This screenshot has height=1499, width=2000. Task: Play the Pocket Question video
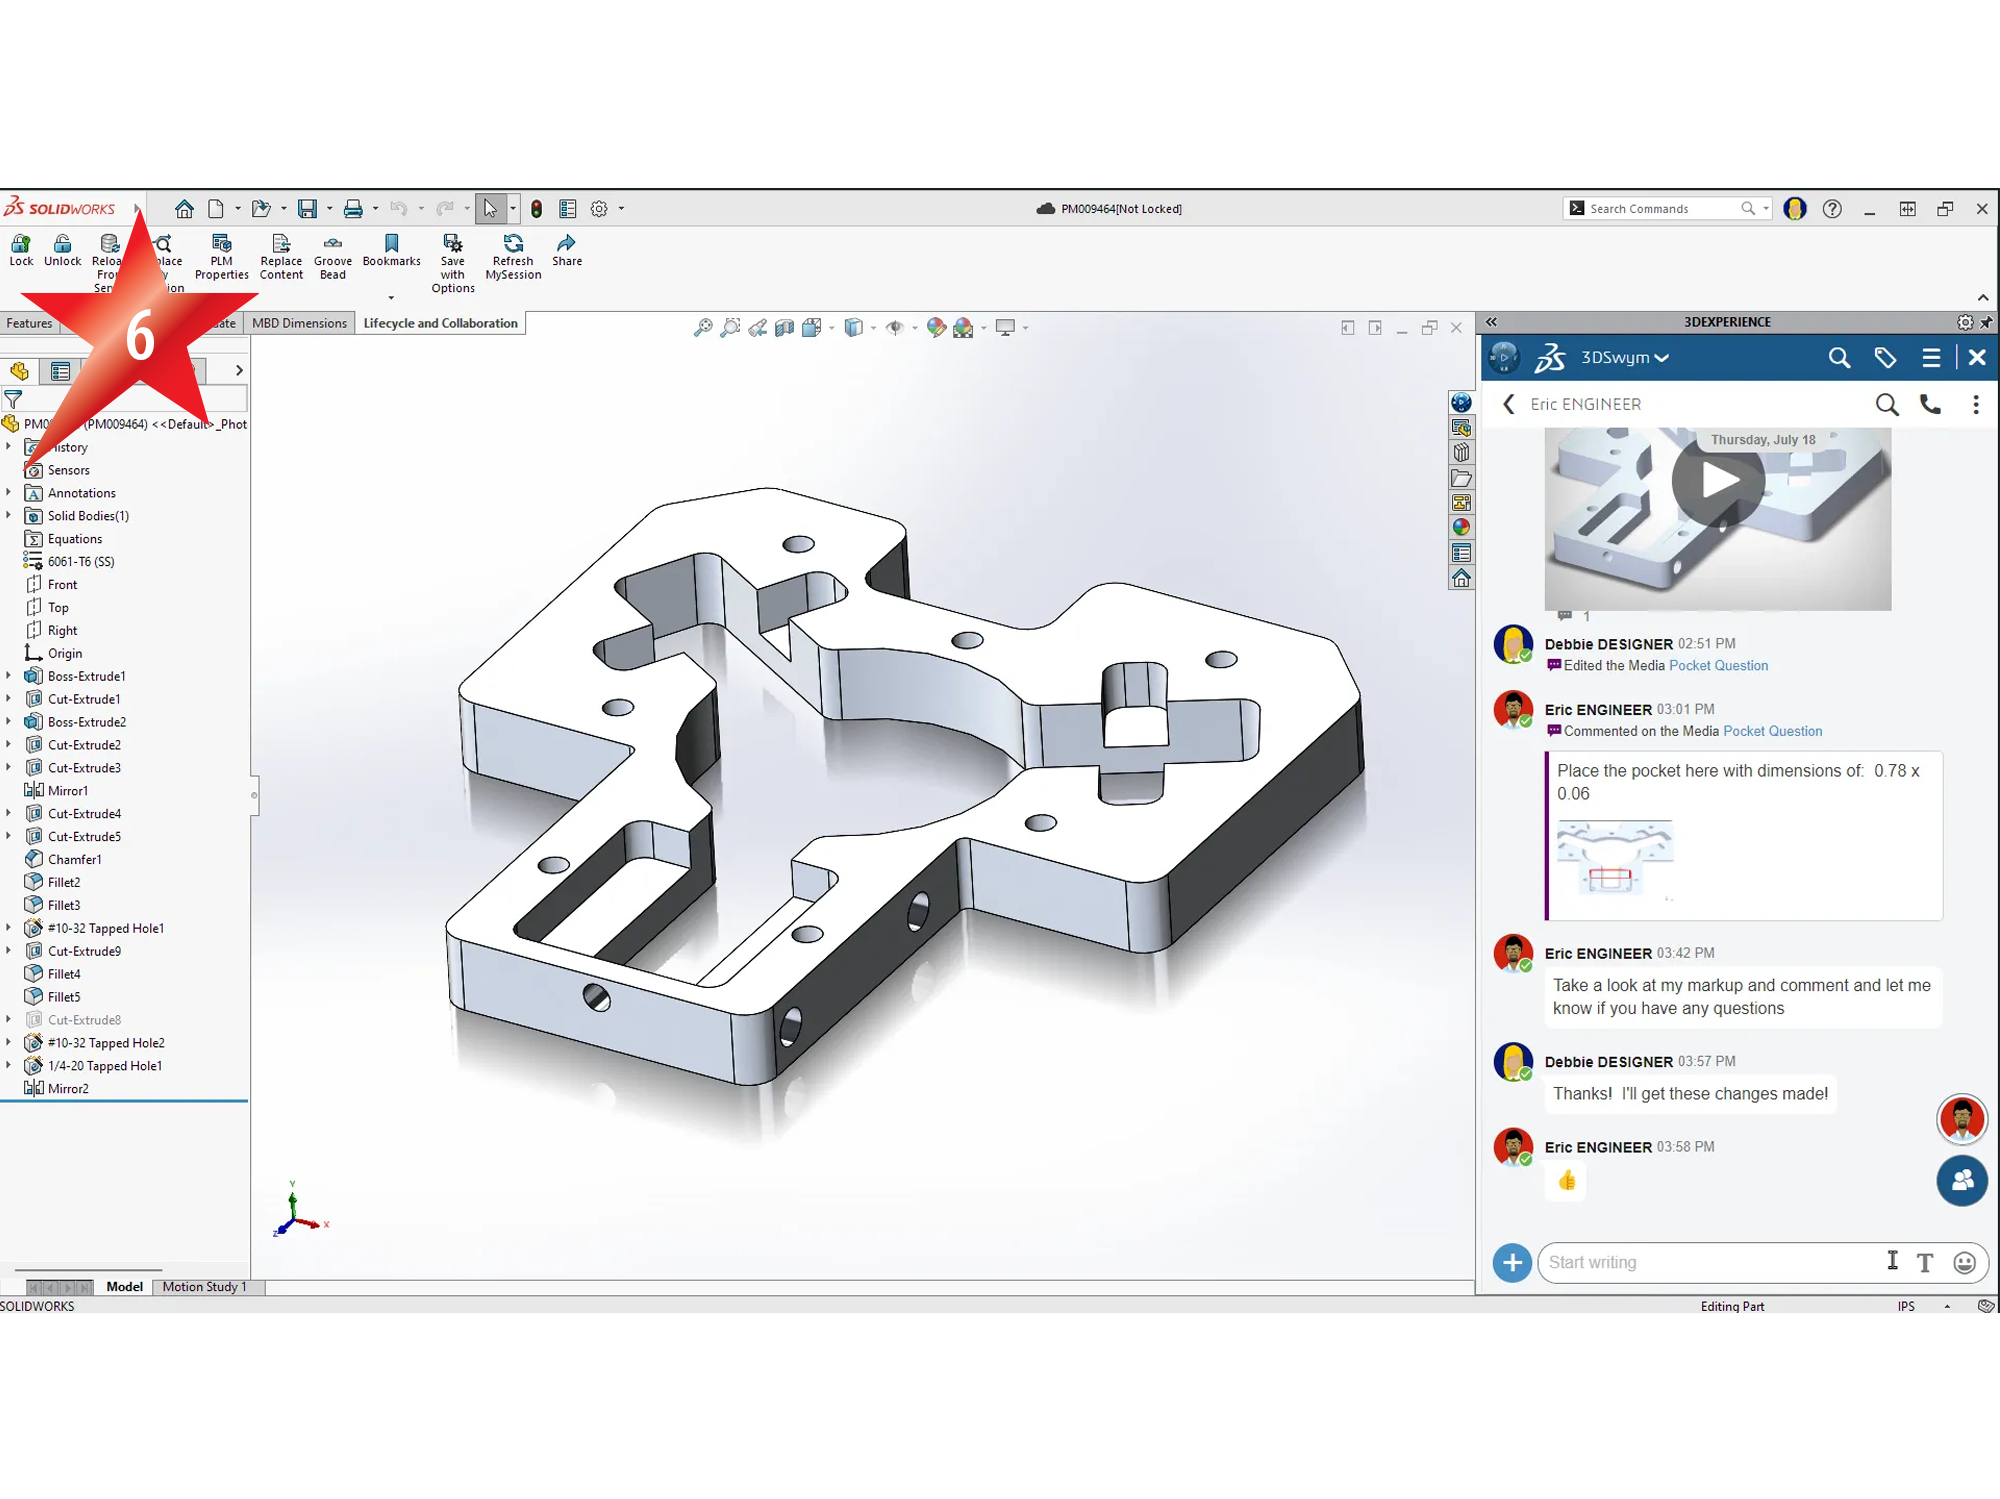click(1718, 482)
